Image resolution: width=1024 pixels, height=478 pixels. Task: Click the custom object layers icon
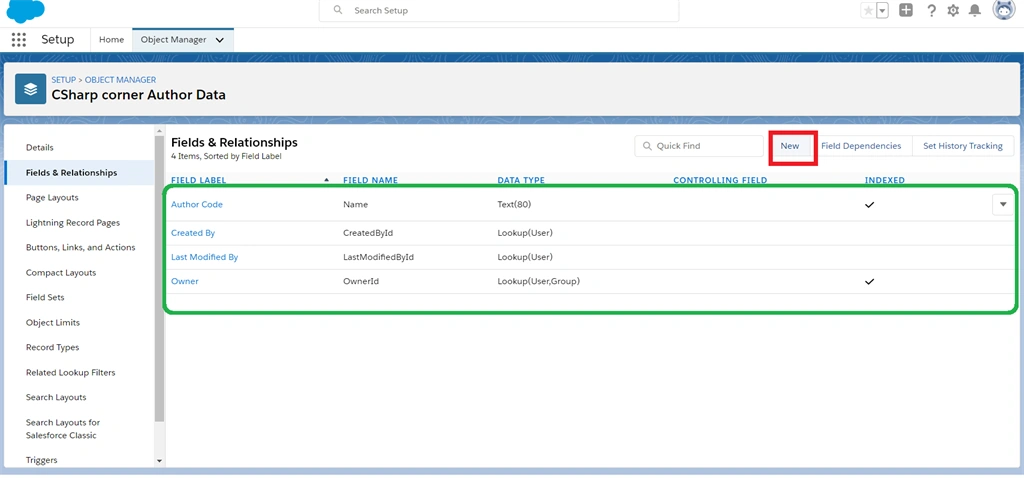(x=30, y=89)
